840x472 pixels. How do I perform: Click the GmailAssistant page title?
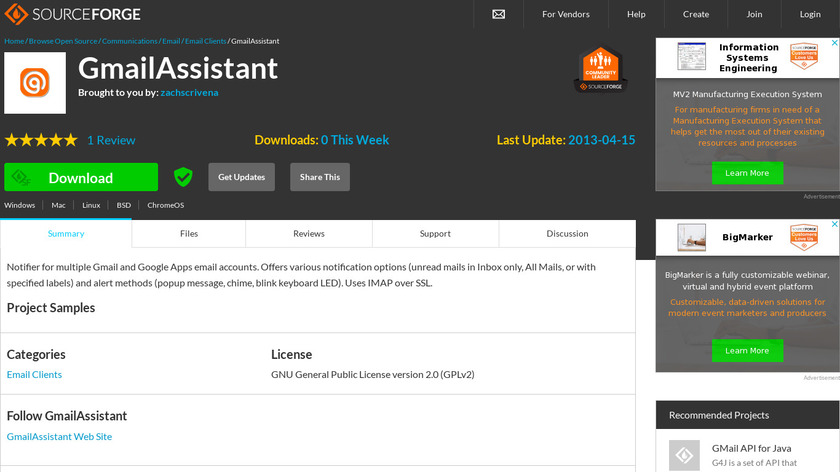point(178,69)
